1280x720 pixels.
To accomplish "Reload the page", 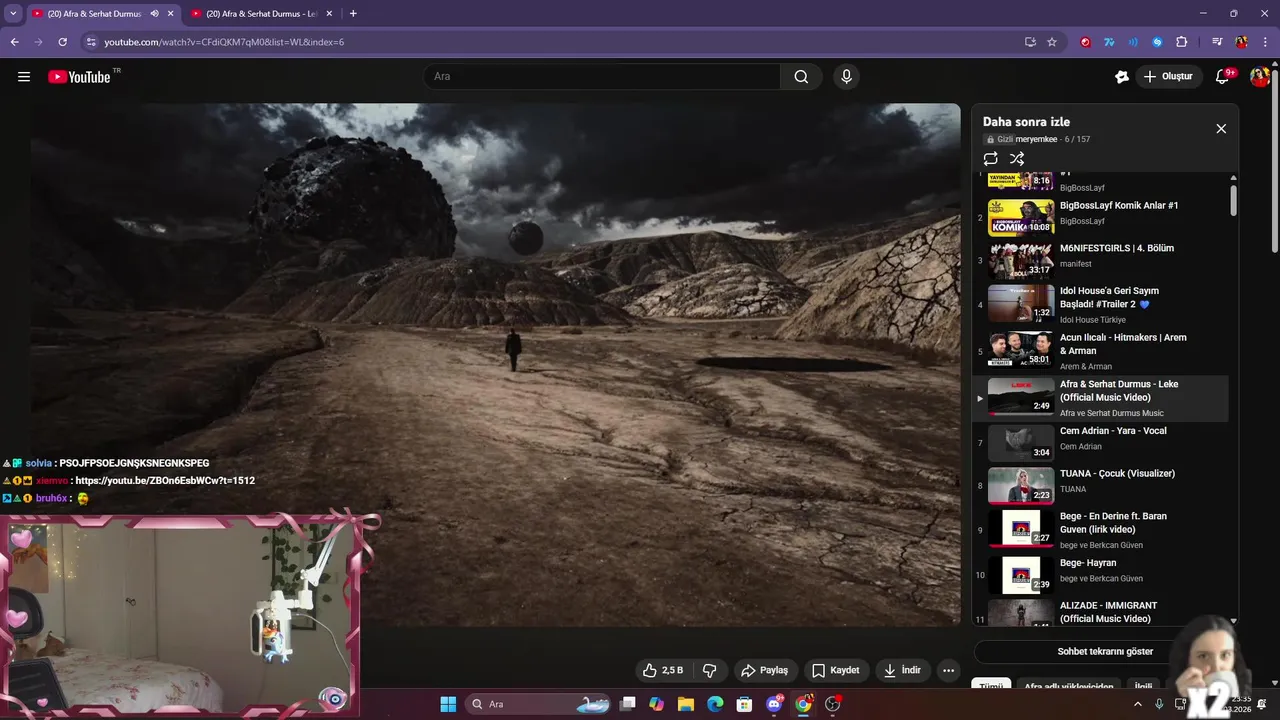I will (x=62, y=42).
